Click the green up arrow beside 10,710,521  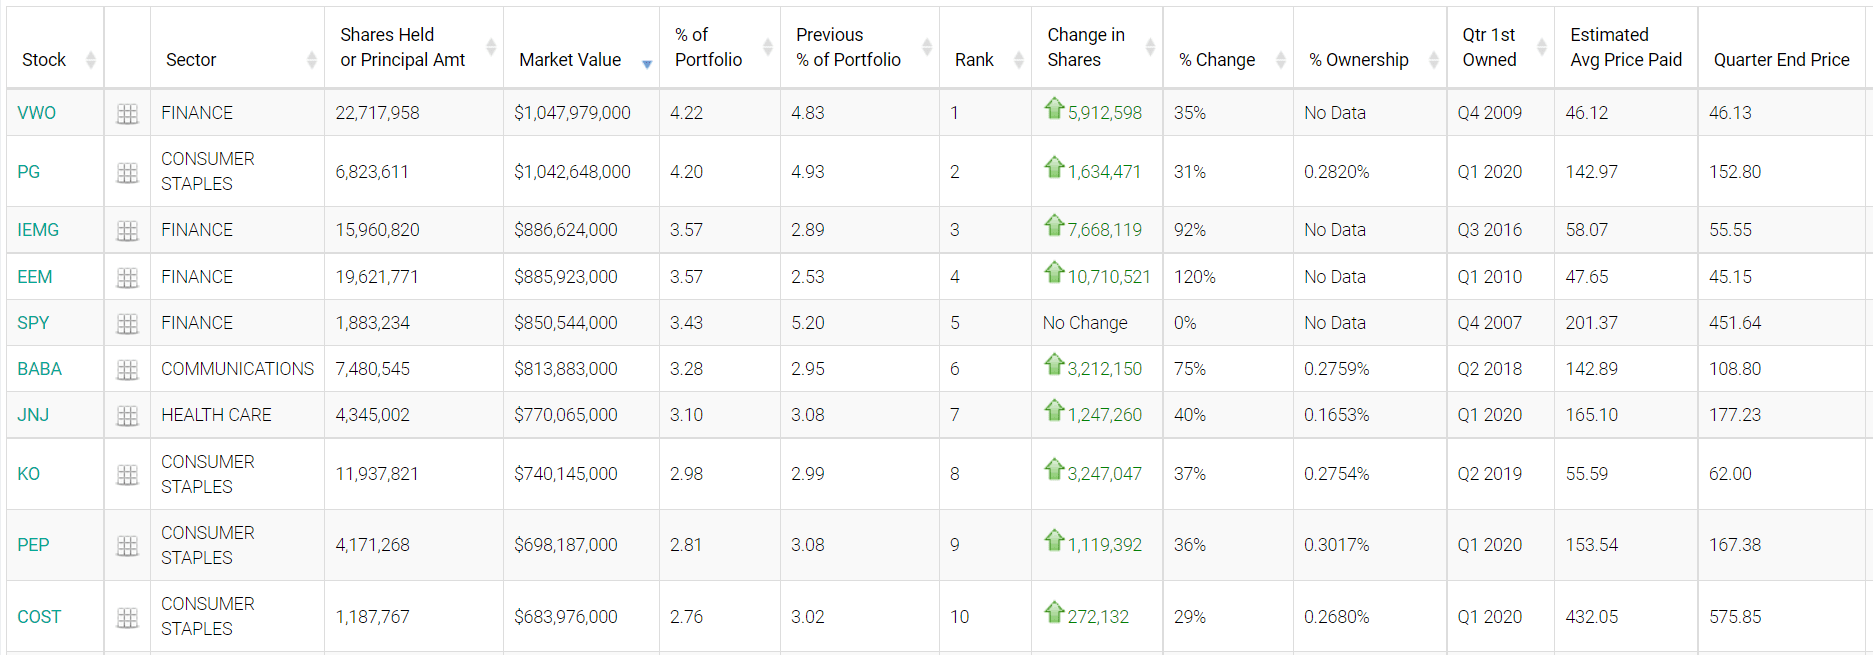click(1054, 272)
